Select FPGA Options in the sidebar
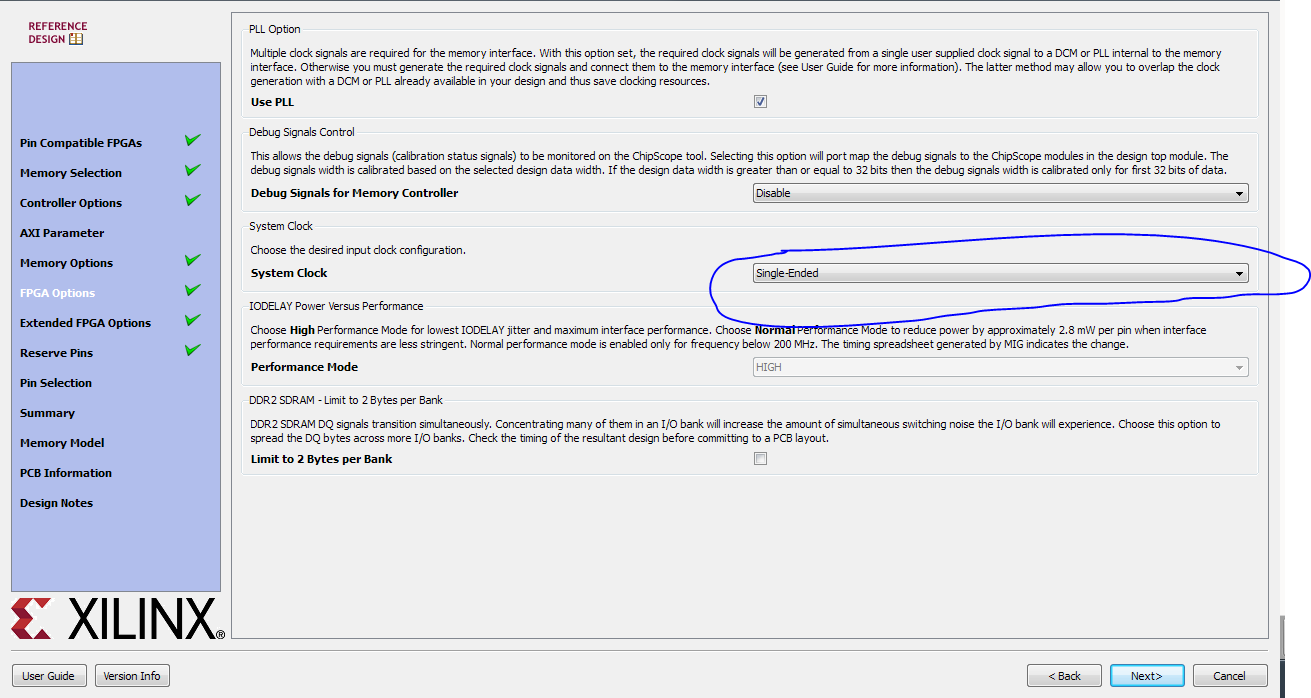 (x=57, y=293)
